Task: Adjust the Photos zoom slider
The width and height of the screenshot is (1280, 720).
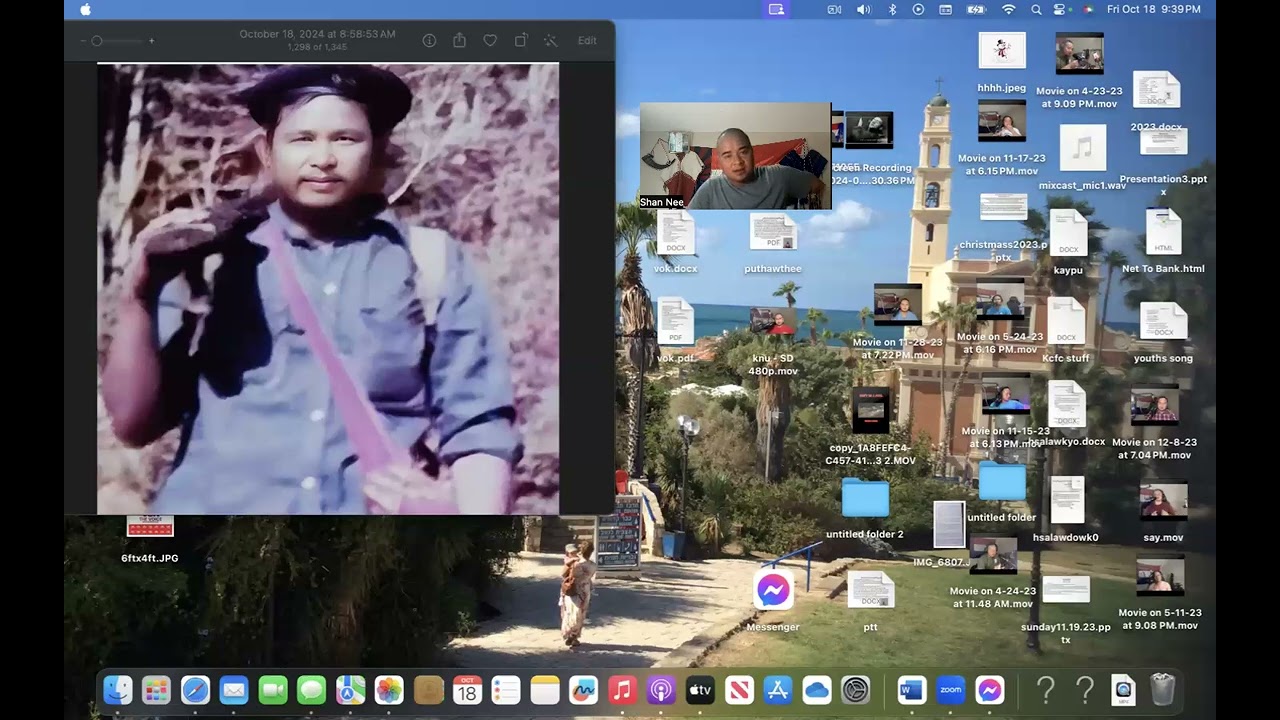Action: pyautogui.click(x=117, y=41)
